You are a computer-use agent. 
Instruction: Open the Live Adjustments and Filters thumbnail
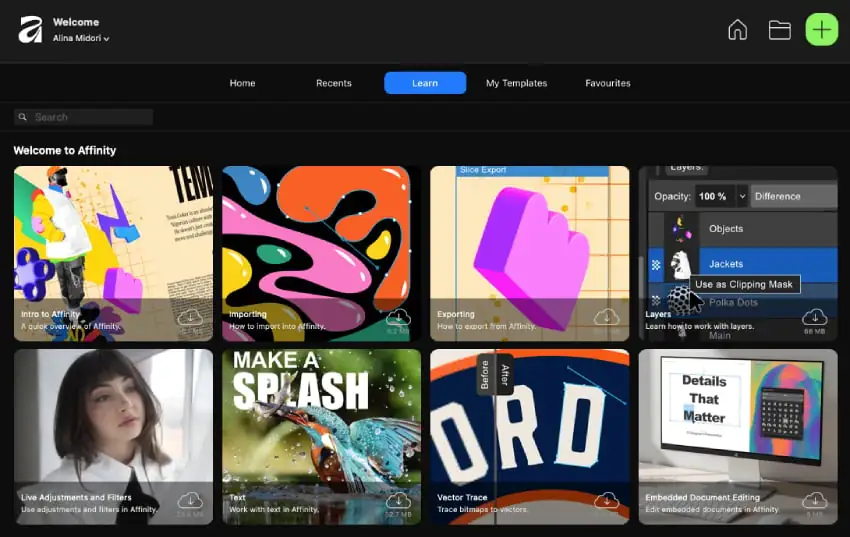tap(113, 437)
